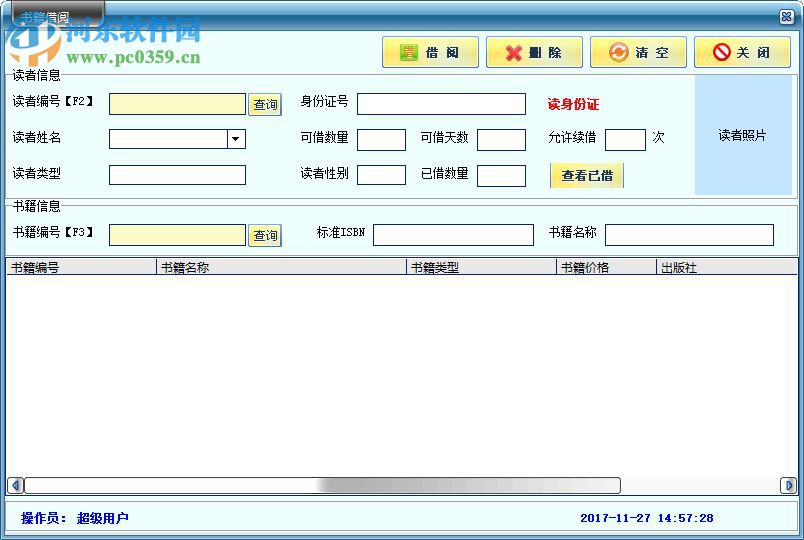Screen dimensions: 804x540
Task: Focus the 身份证号 input field
Action: pyautogui.click(x=441, y=104)
